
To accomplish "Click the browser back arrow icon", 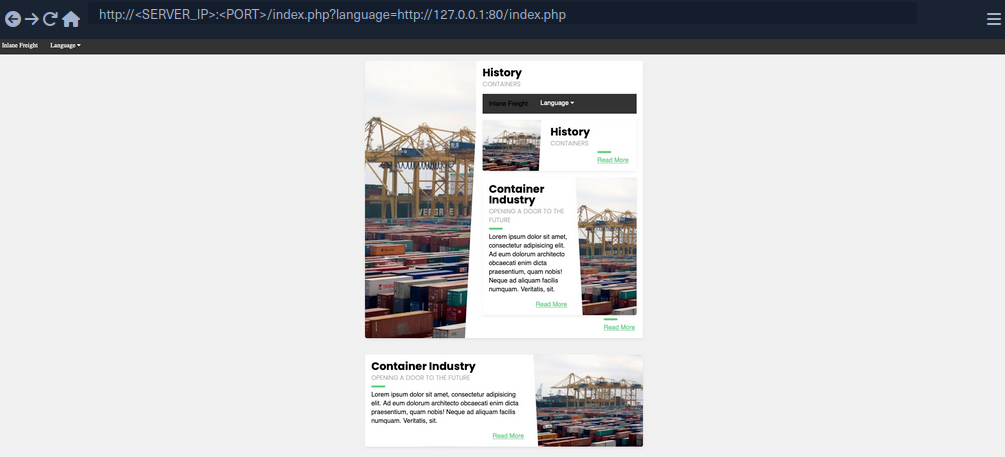I will 13,19.
